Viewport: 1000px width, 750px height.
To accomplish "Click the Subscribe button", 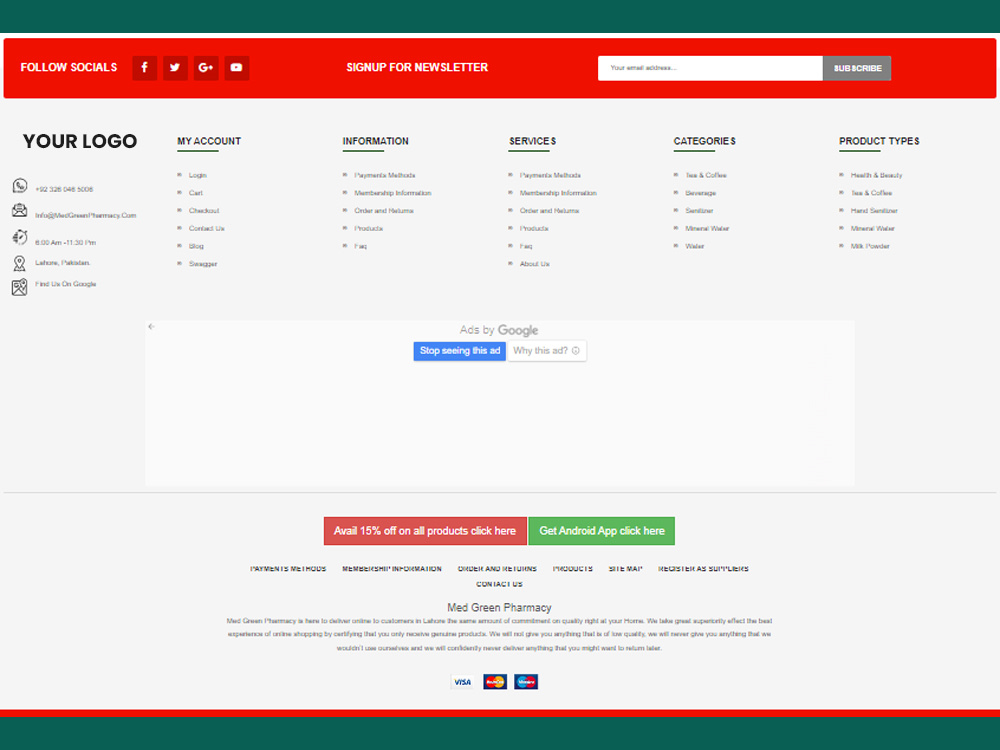I will [x=857, y=68].
